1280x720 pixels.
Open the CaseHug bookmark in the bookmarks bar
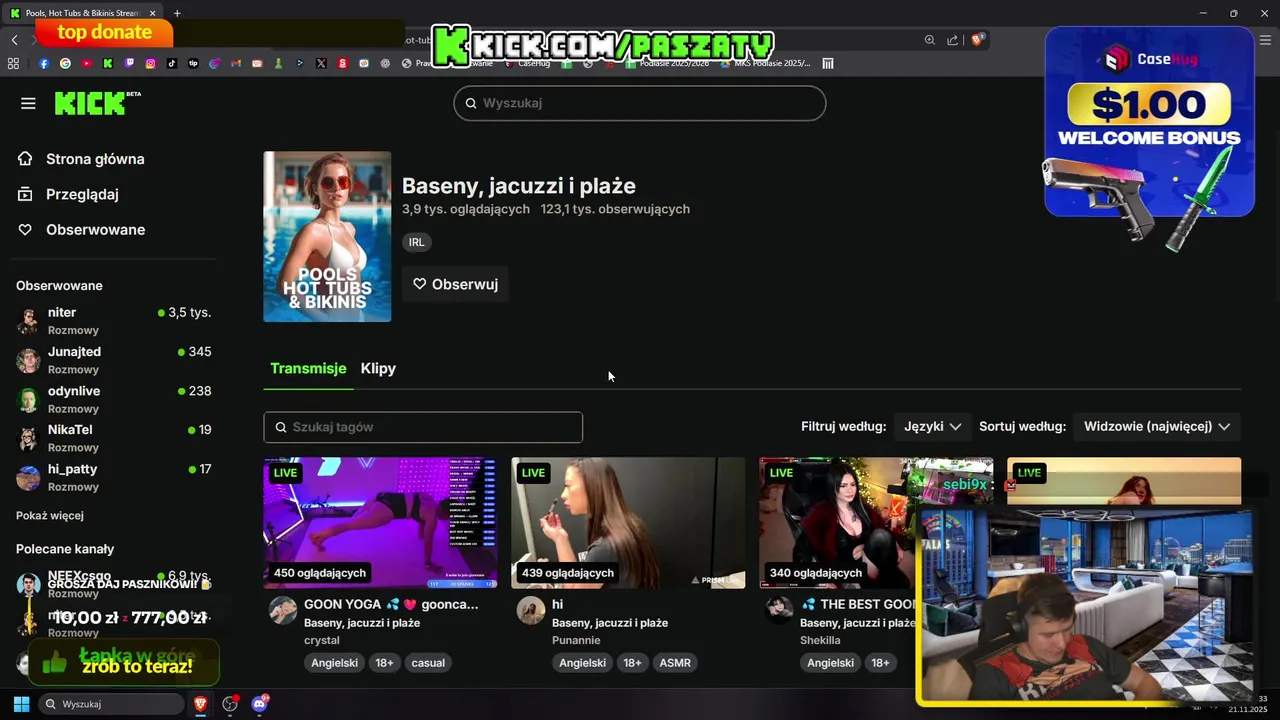pyautogui.click(x=526, y=63)
